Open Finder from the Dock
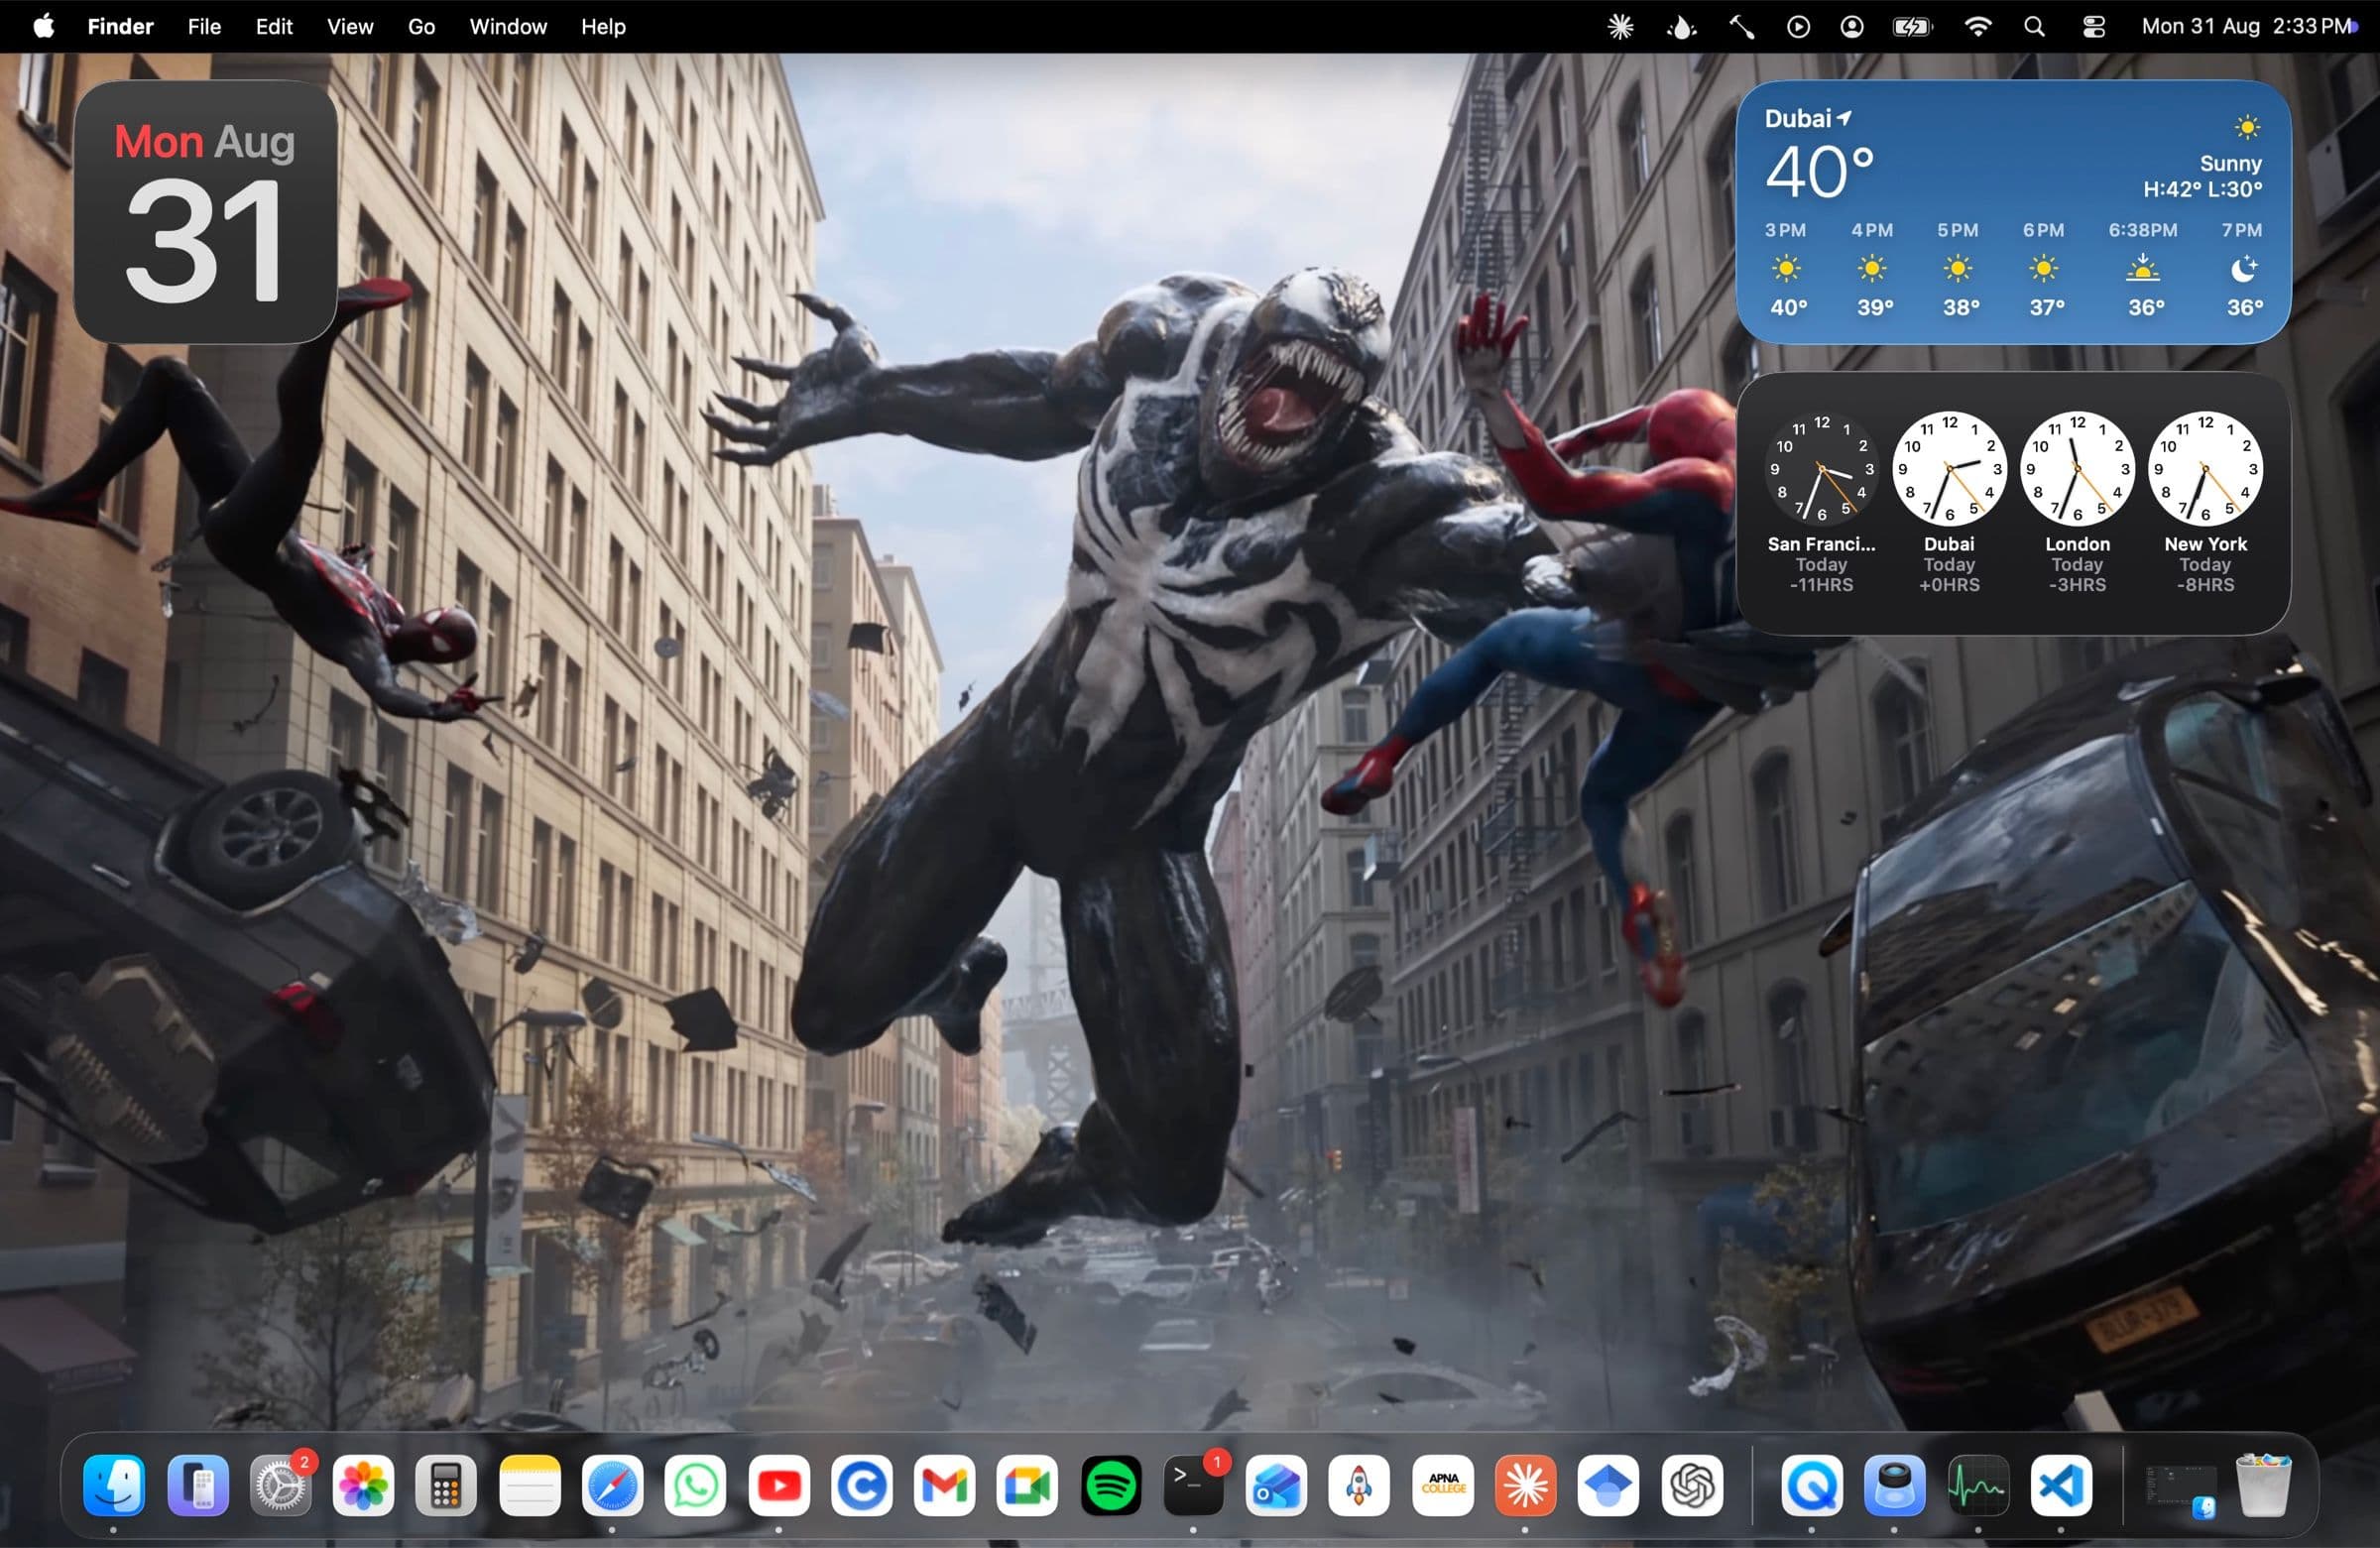This screenshot has width=2380, height=1548. tap(114, 1485)
